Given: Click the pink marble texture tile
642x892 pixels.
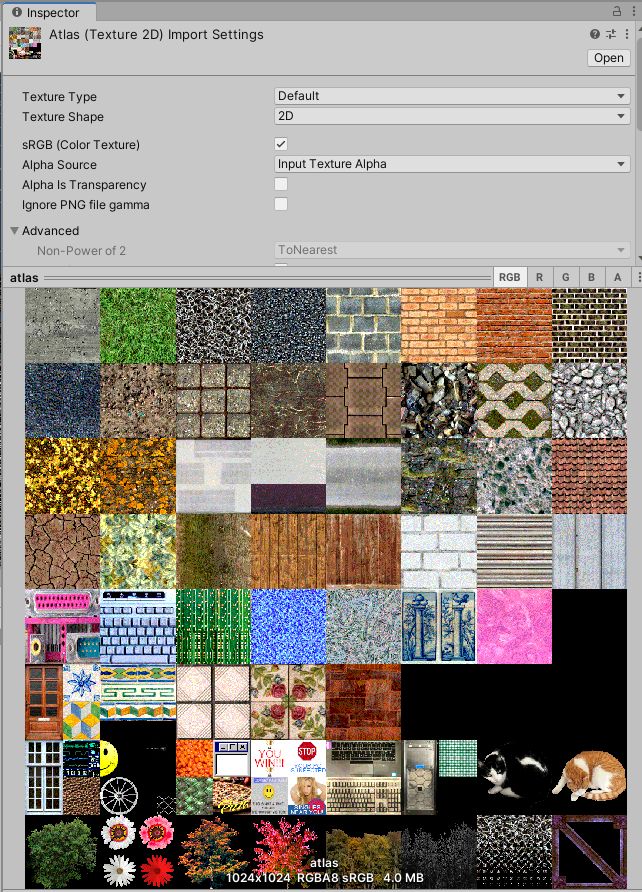Looking at the screenshot, I should (x=514, y=626).
